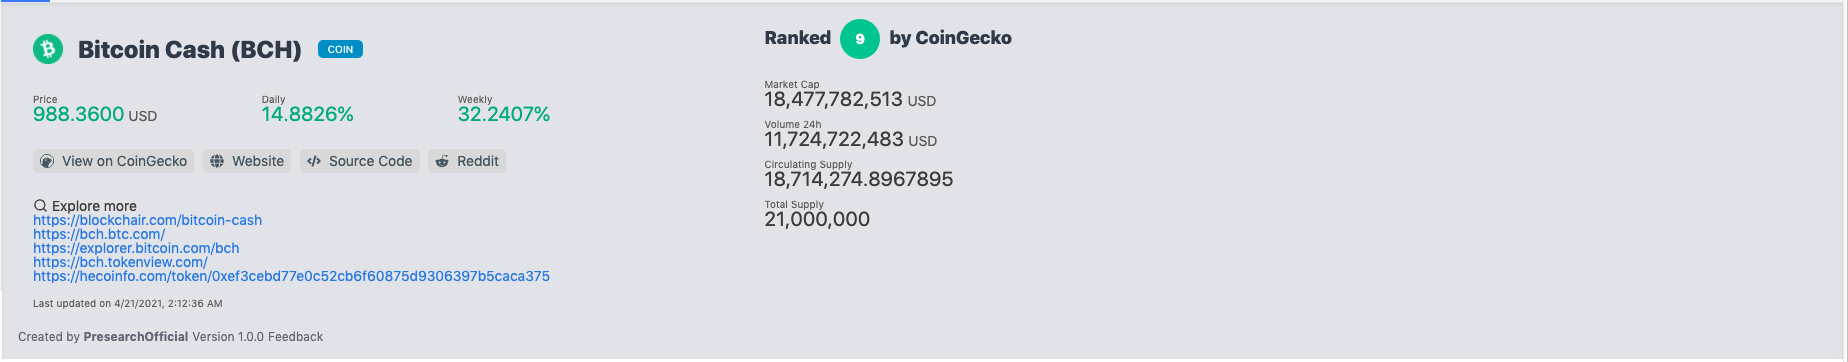The height and width of the screenshot is (362, 1848).
Task: Click the Reddit alien icon
Action: click(x=442, y=161)
